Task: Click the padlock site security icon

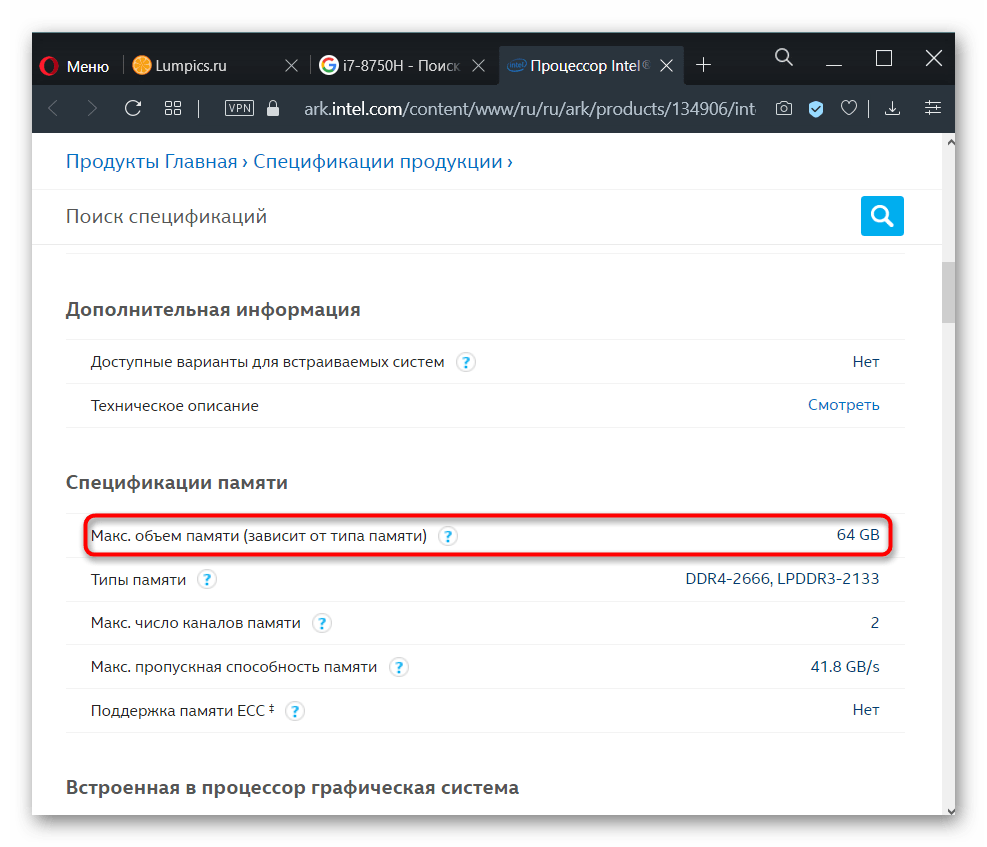Action: tap(272, 108)
